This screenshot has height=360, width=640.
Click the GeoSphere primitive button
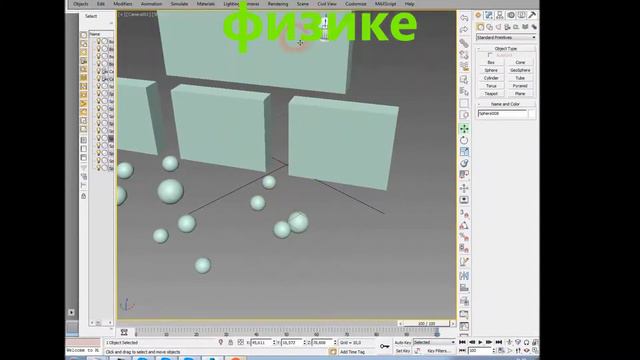520,70
